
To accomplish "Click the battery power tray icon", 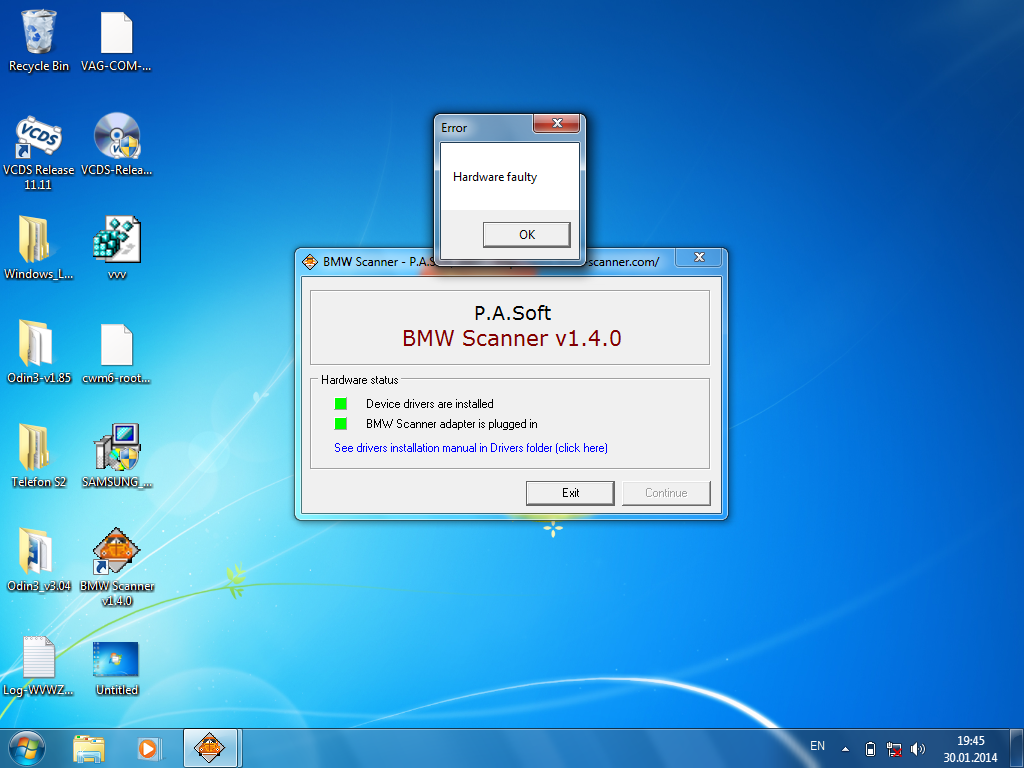I will coord(870,749).
